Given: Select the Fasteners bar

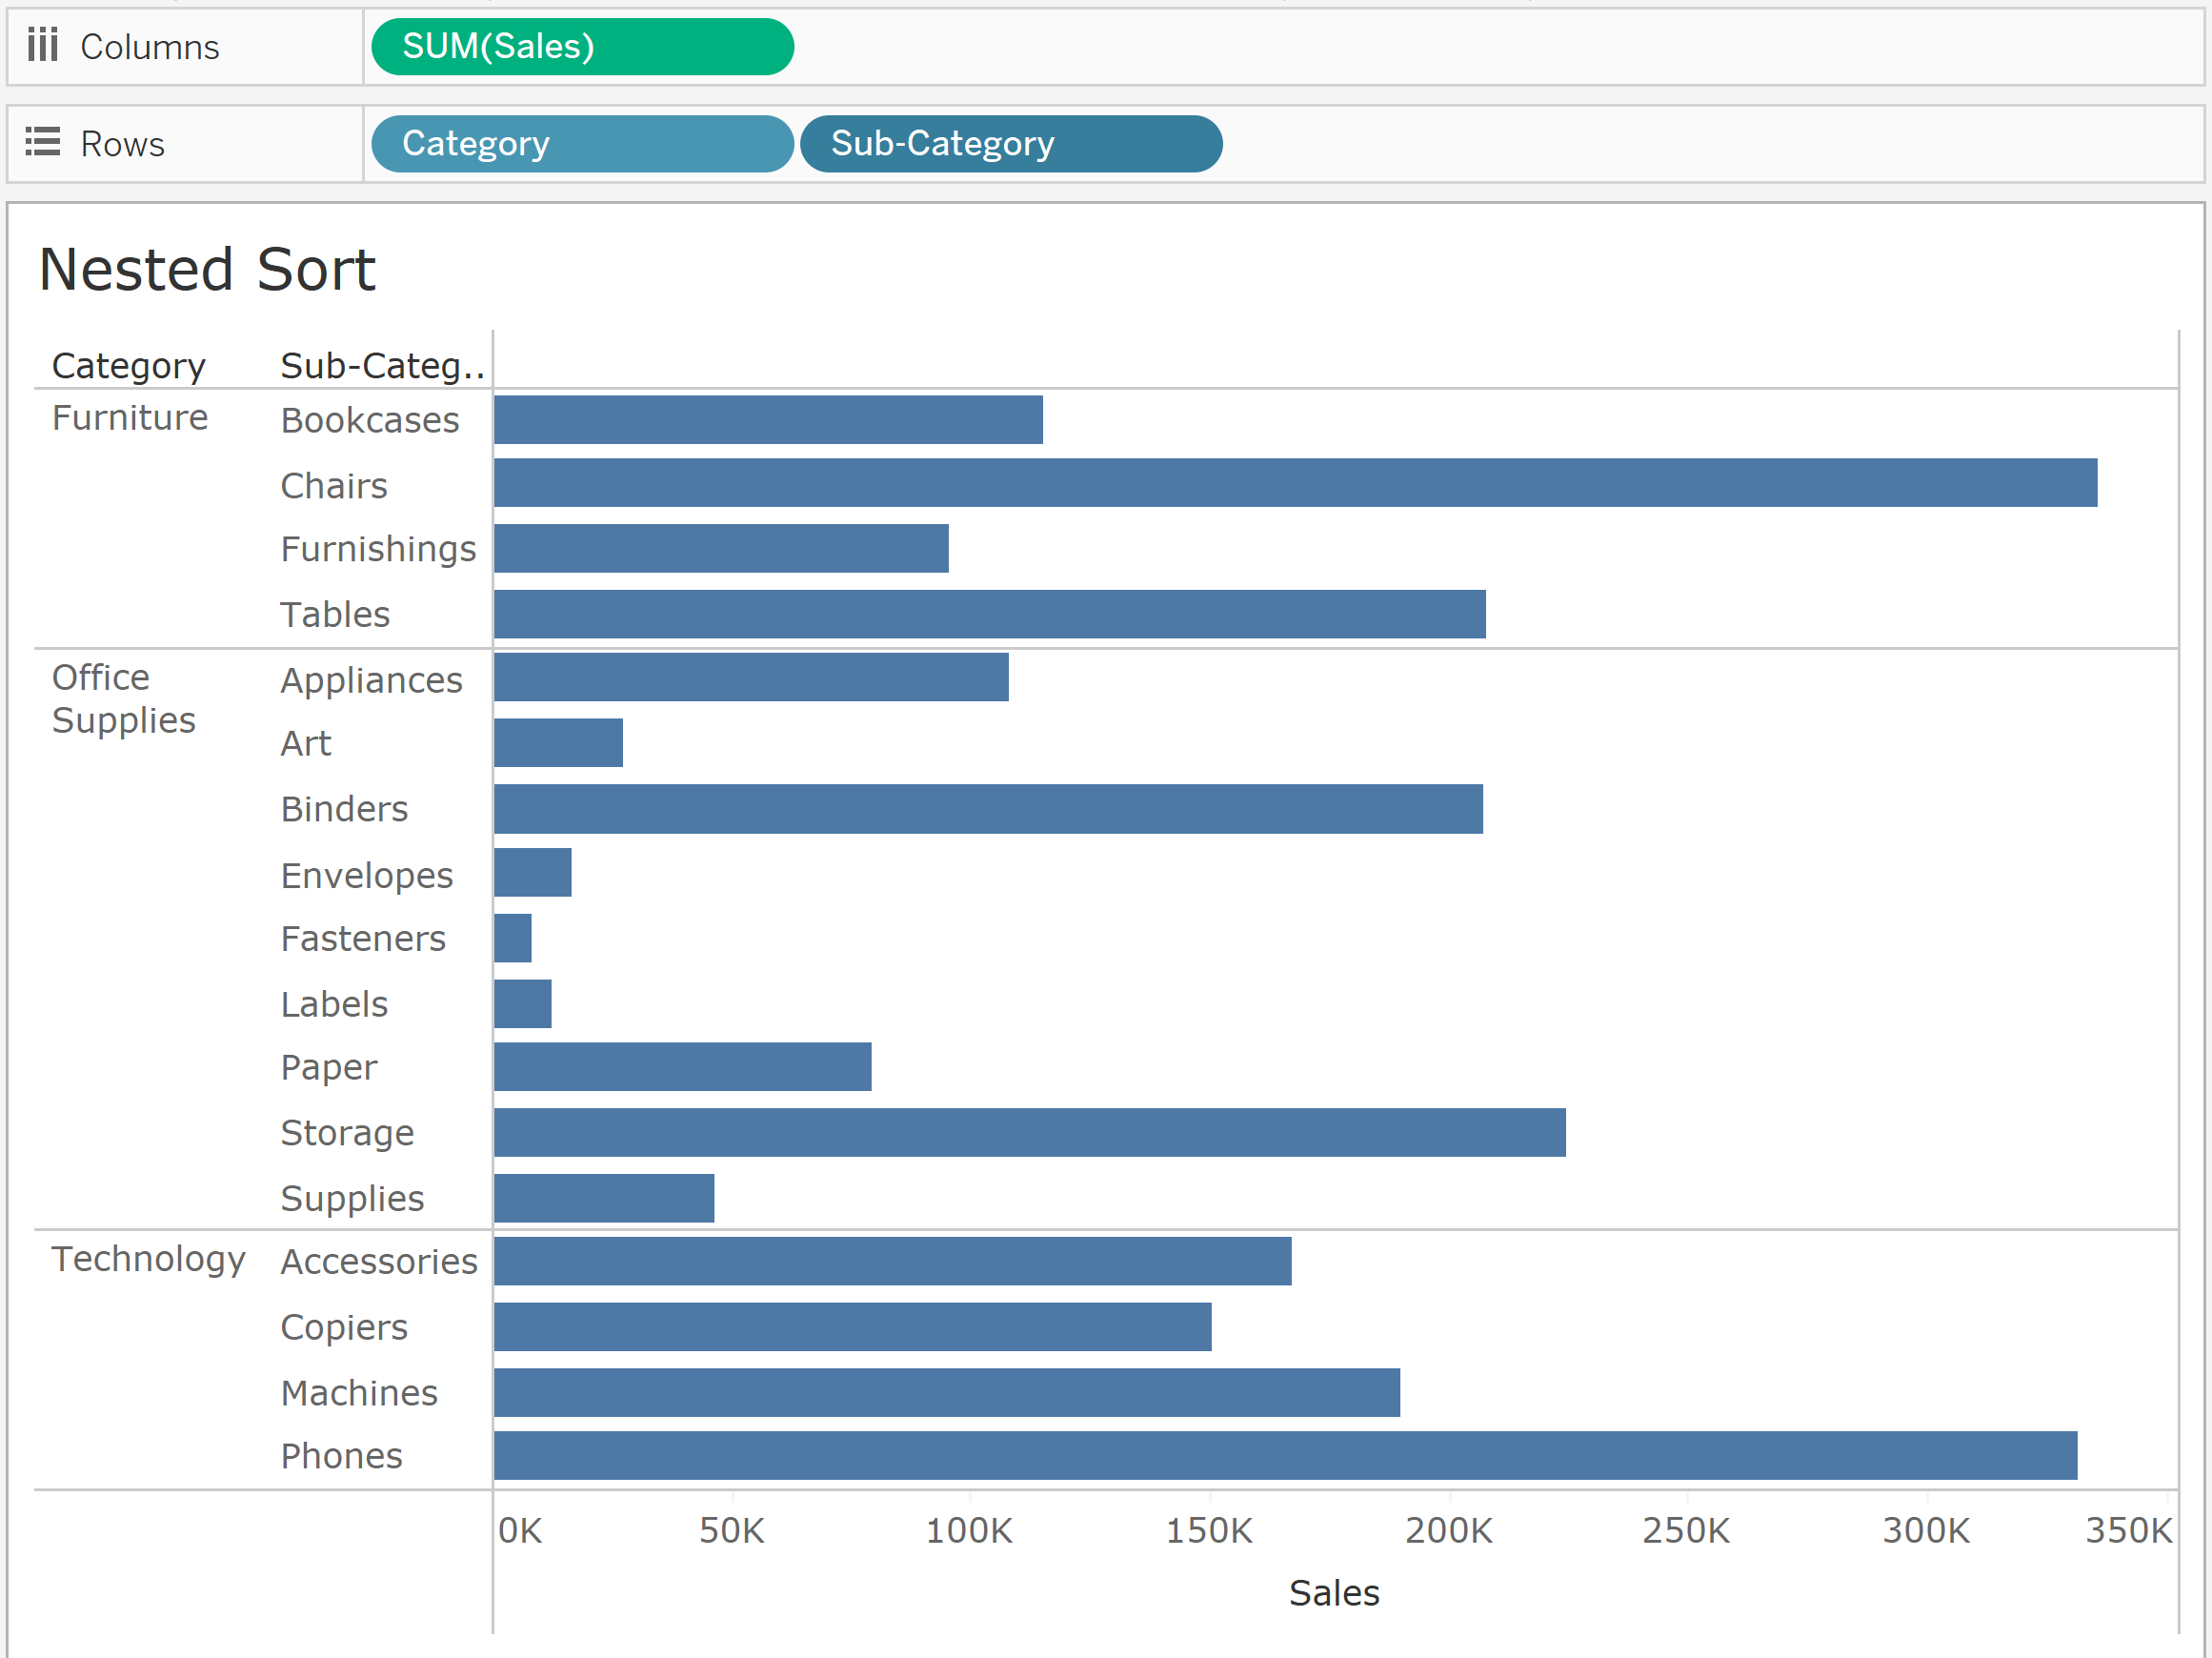Looking at the screenshot, I should (512, 938).
